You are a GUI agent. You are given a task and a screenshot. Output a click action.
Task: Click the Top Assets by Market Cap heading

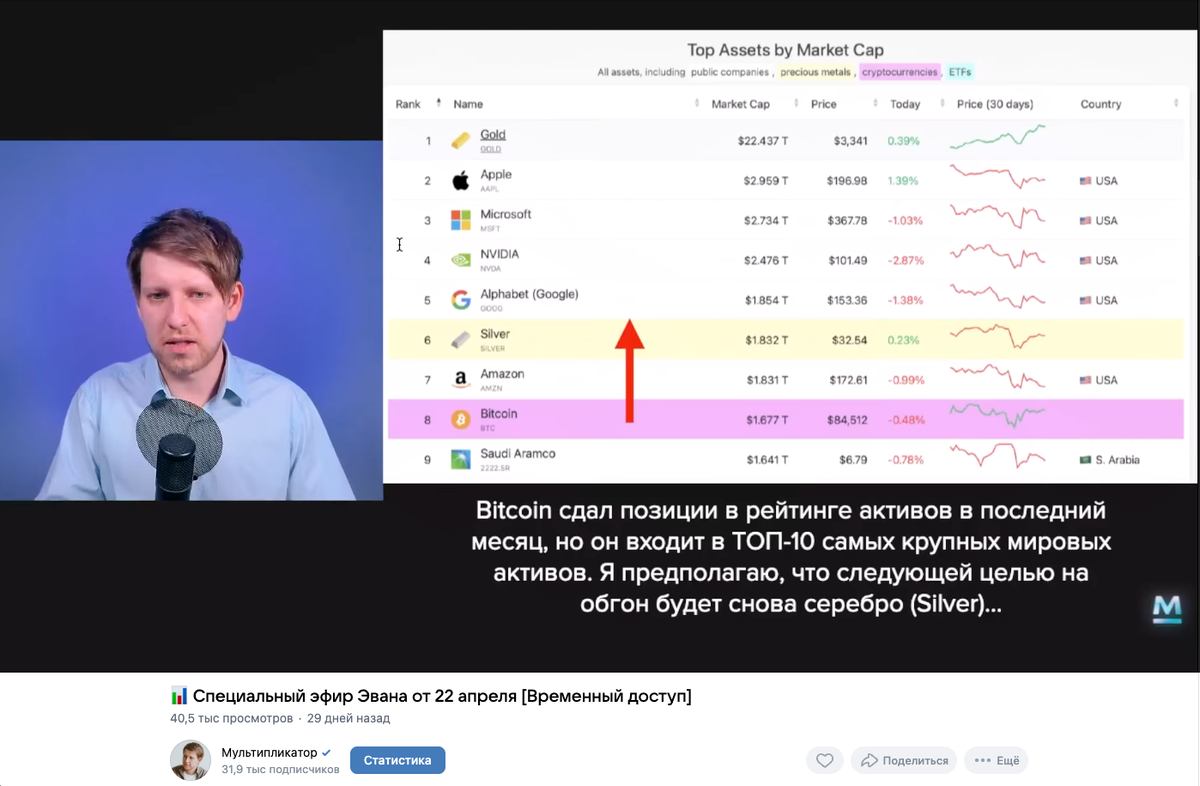click(x=785, y=50)
